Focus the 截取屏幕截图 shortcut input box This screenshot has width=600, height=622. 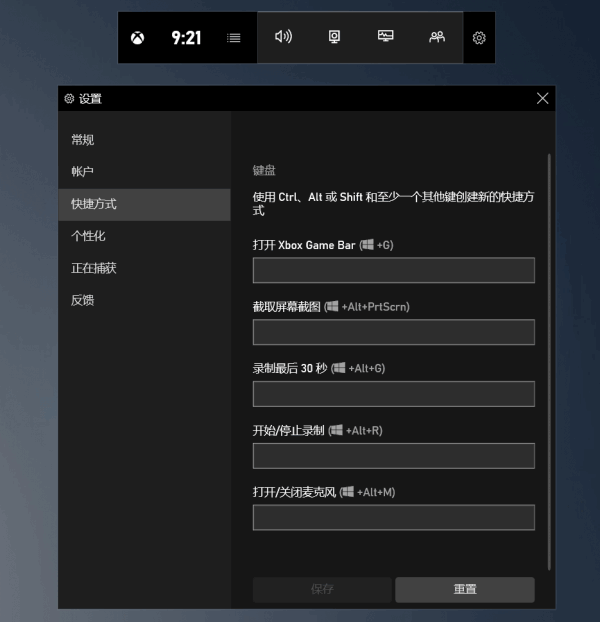[393, 333]
